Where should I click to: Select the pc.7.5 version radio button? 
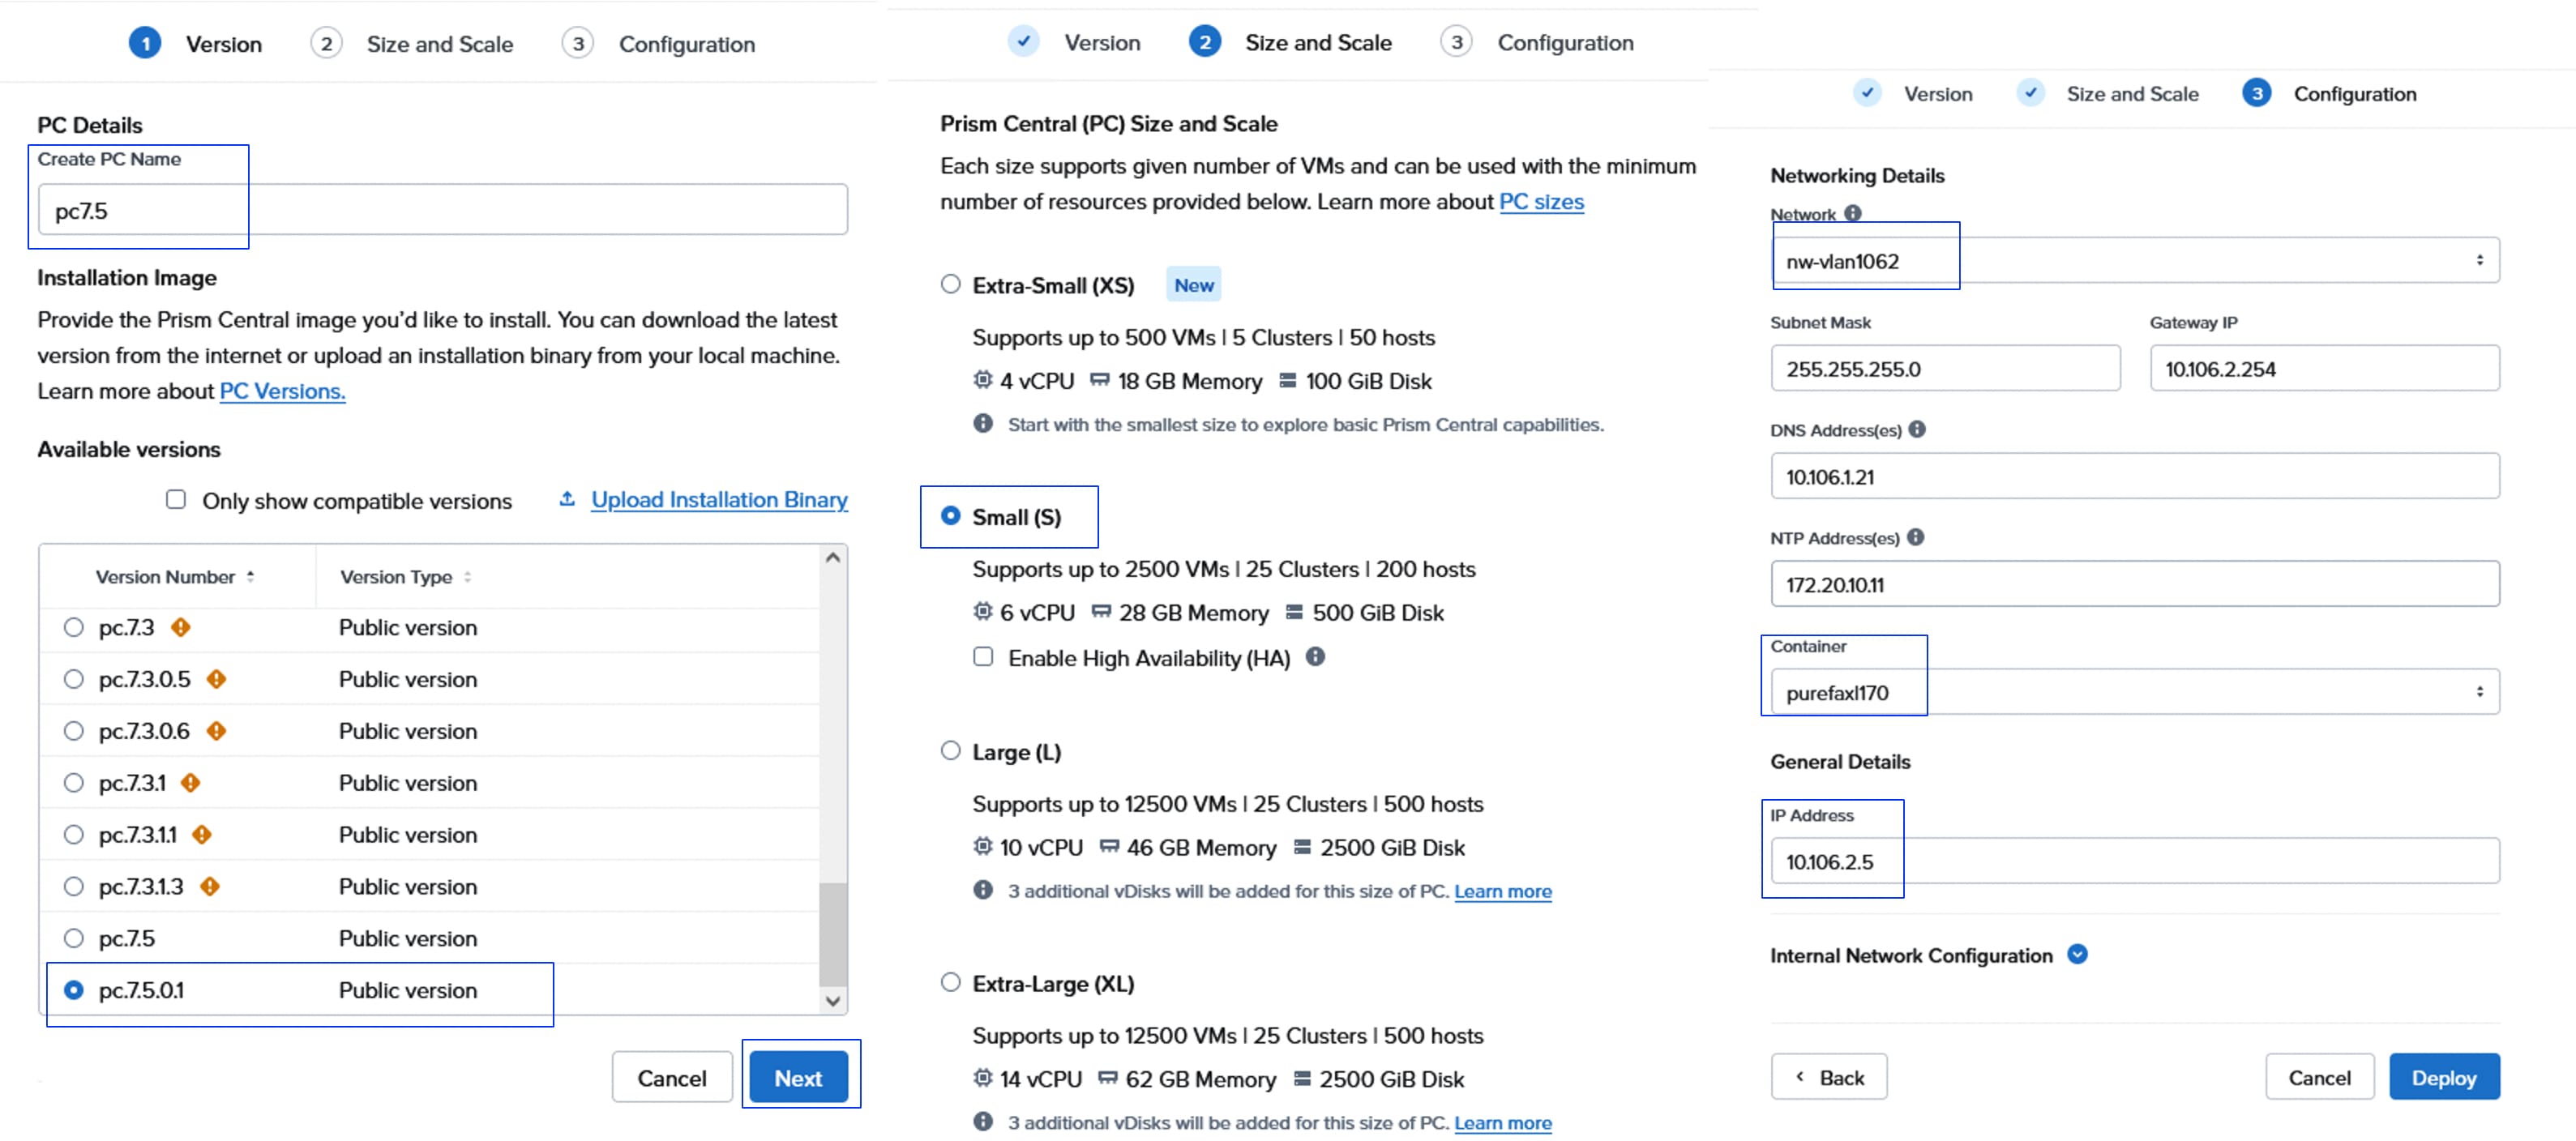73,938
